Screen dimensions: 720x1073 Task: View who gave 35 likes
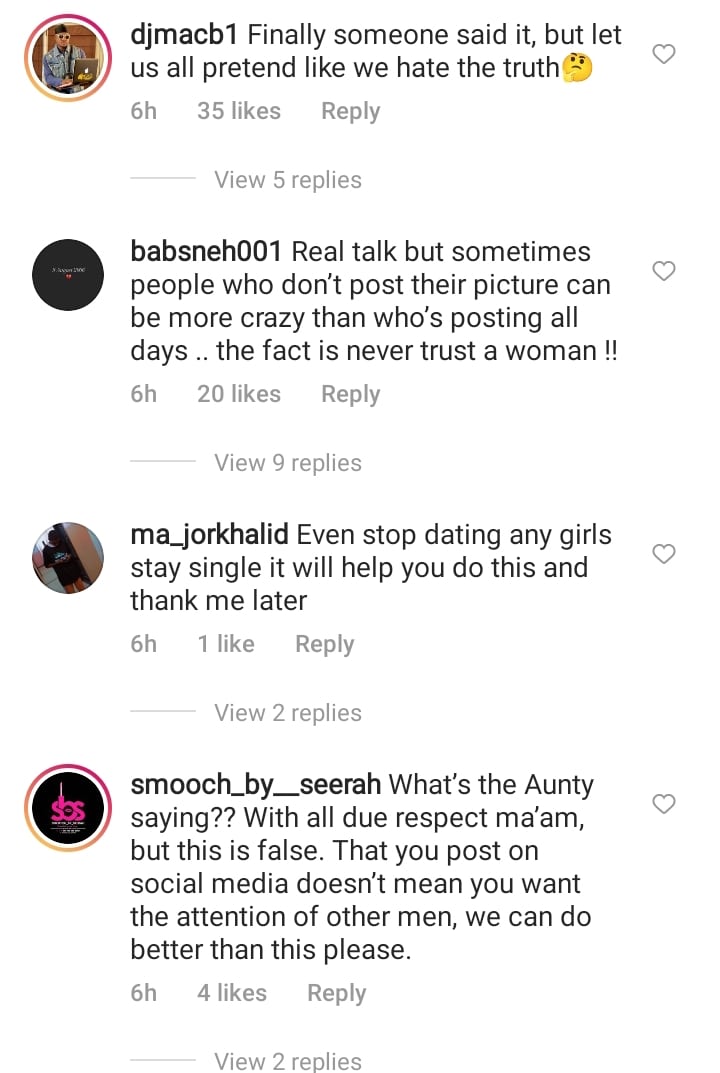click(239, 111)
